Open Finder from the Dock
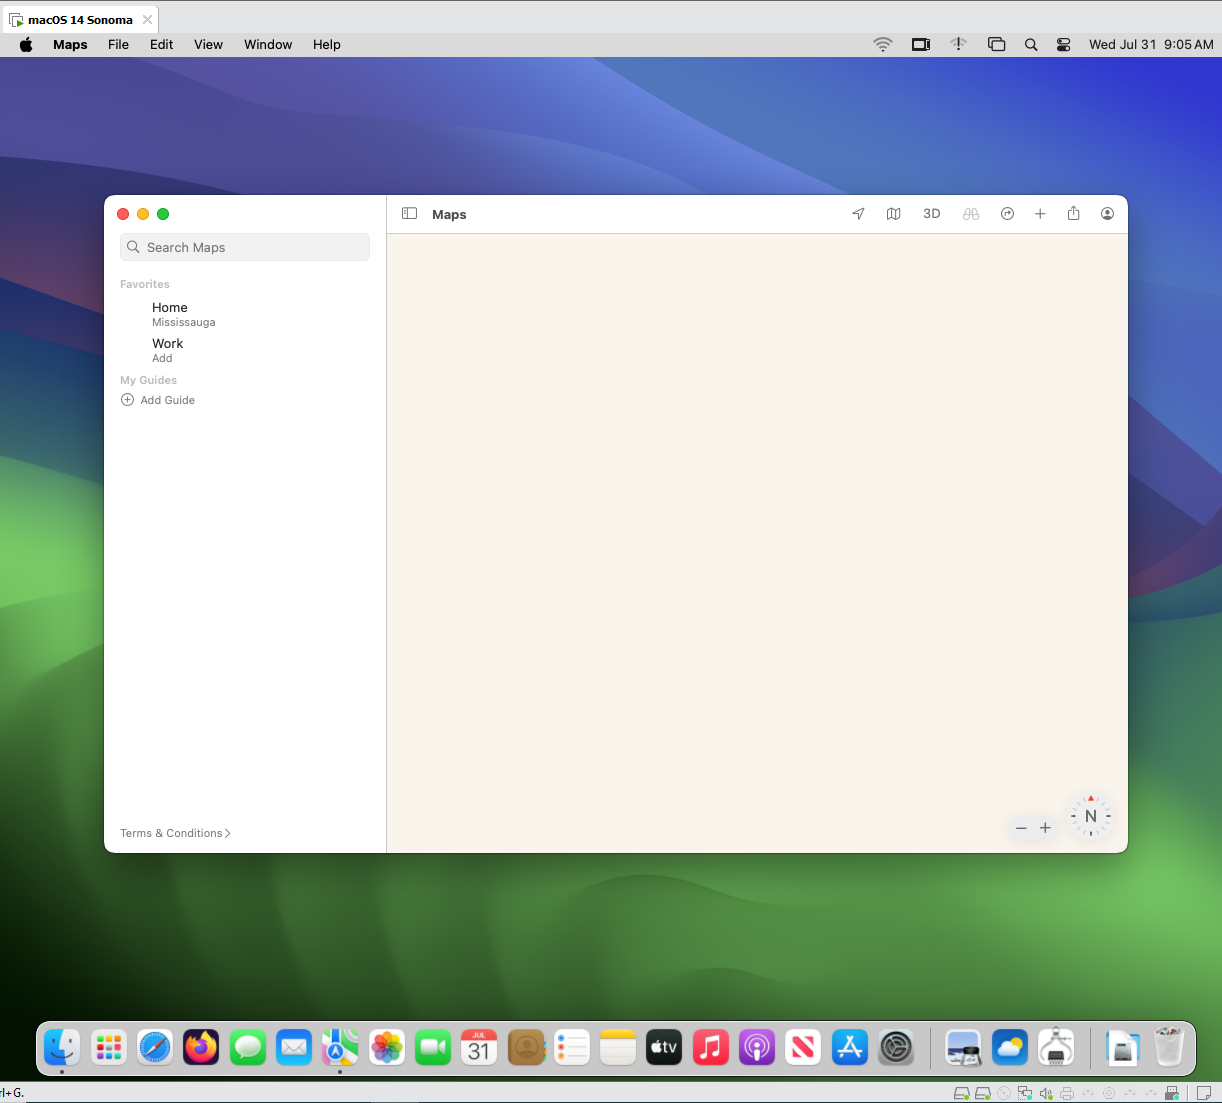This screenshot has width=1222, height=1103. tap(62, 1047)
